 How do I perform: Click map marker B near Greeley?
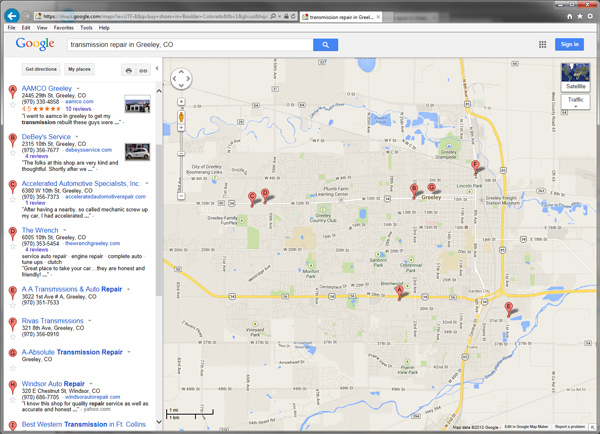click(414, 192)
